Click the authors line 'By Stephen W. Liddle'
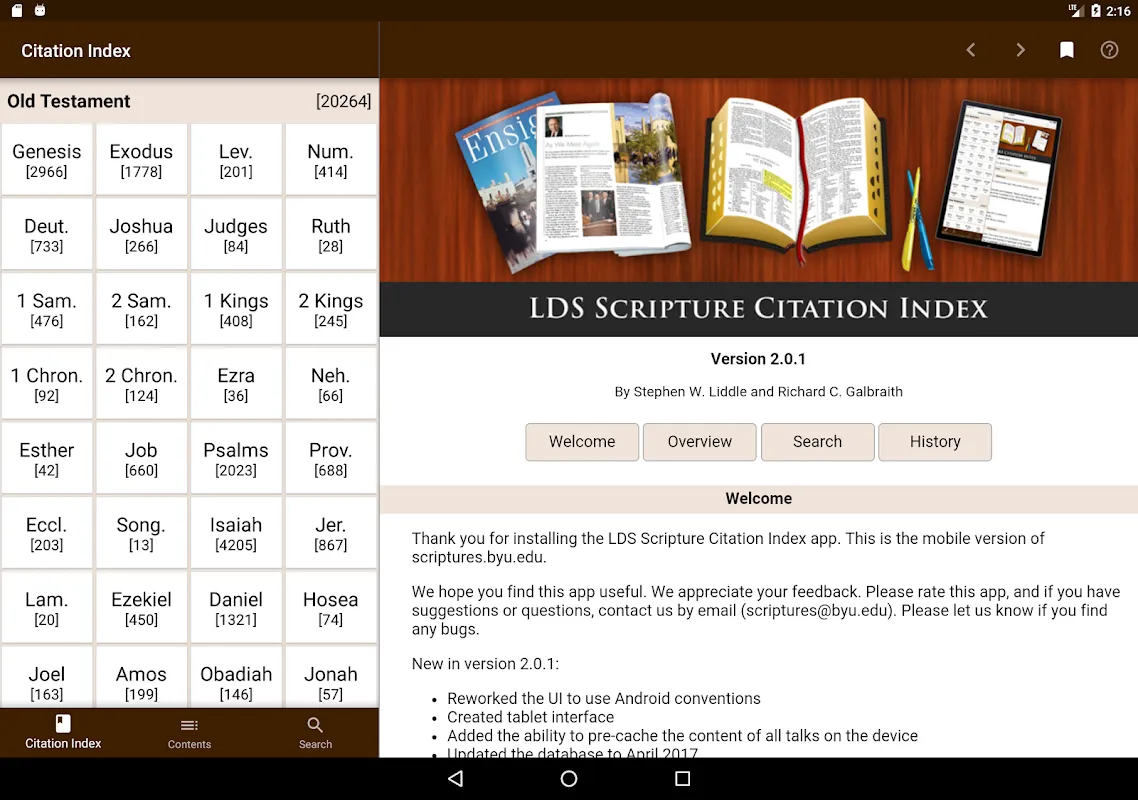This screenshot has width=1138, height=800. pos(758,392)
